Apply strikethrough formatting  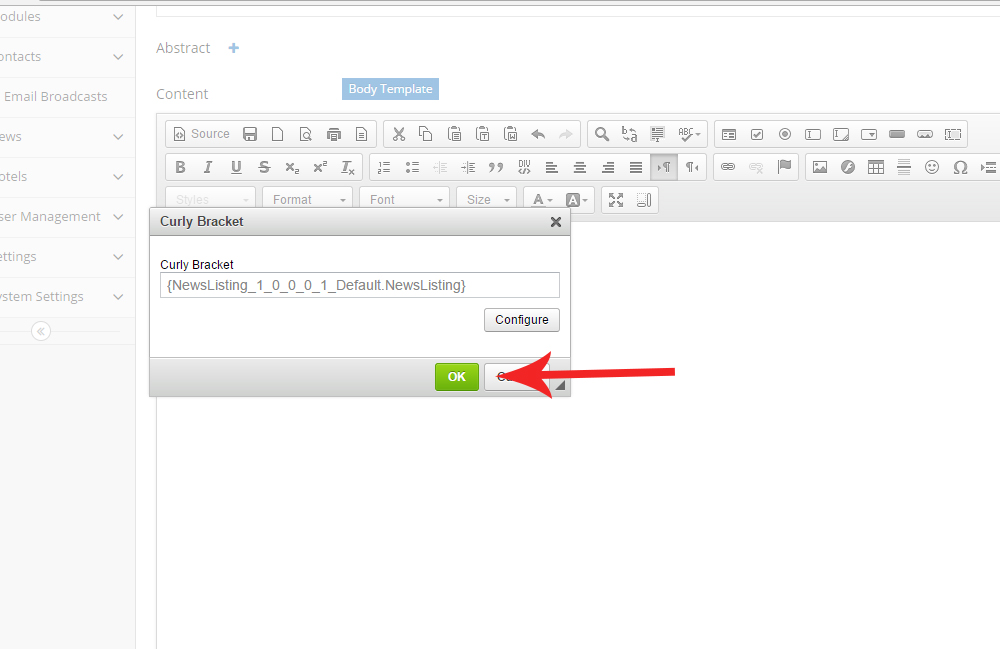[x=264, y=167]
